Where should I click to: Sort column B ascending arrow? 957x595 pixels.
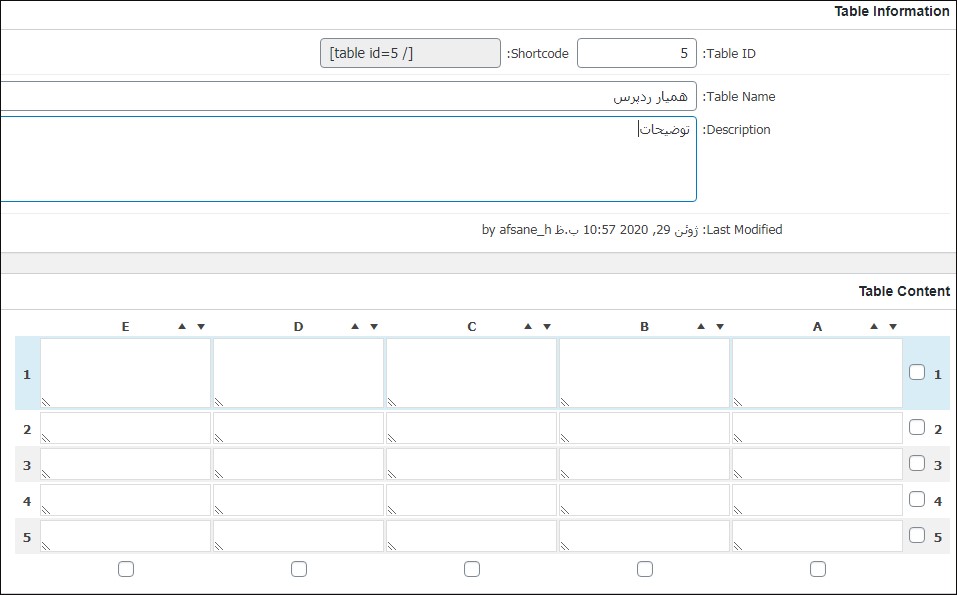pos(701,326)
